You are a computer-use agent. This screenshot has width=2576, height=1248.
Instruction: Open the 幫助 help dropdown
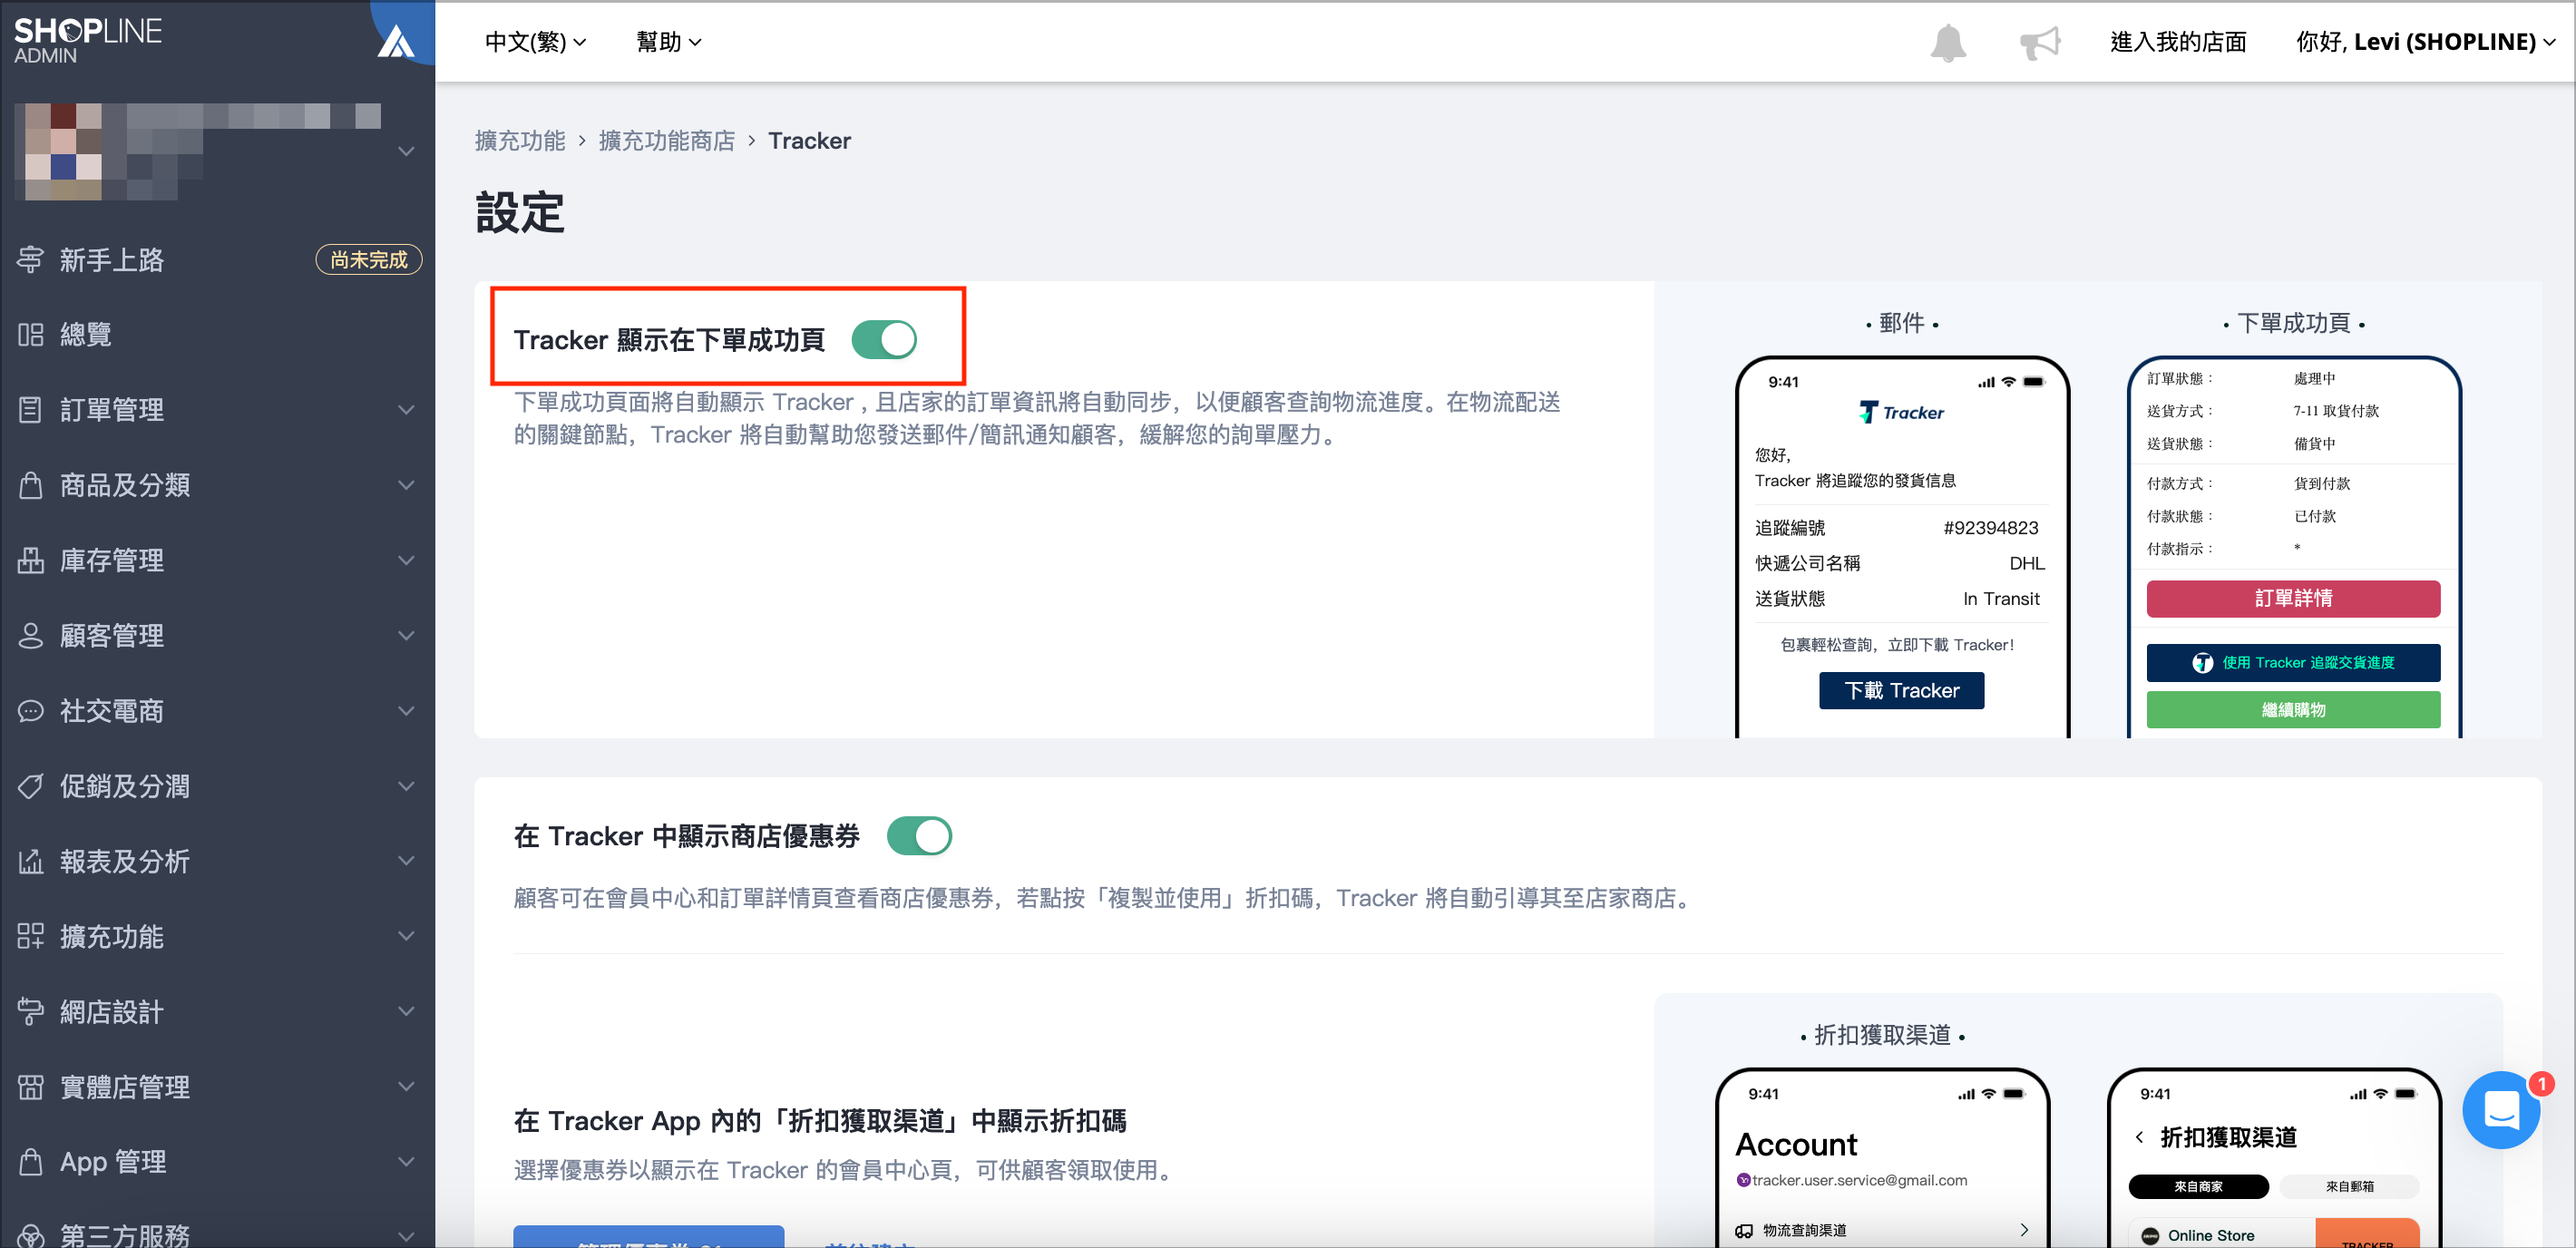pyautogui.click(x=669, y=42)
